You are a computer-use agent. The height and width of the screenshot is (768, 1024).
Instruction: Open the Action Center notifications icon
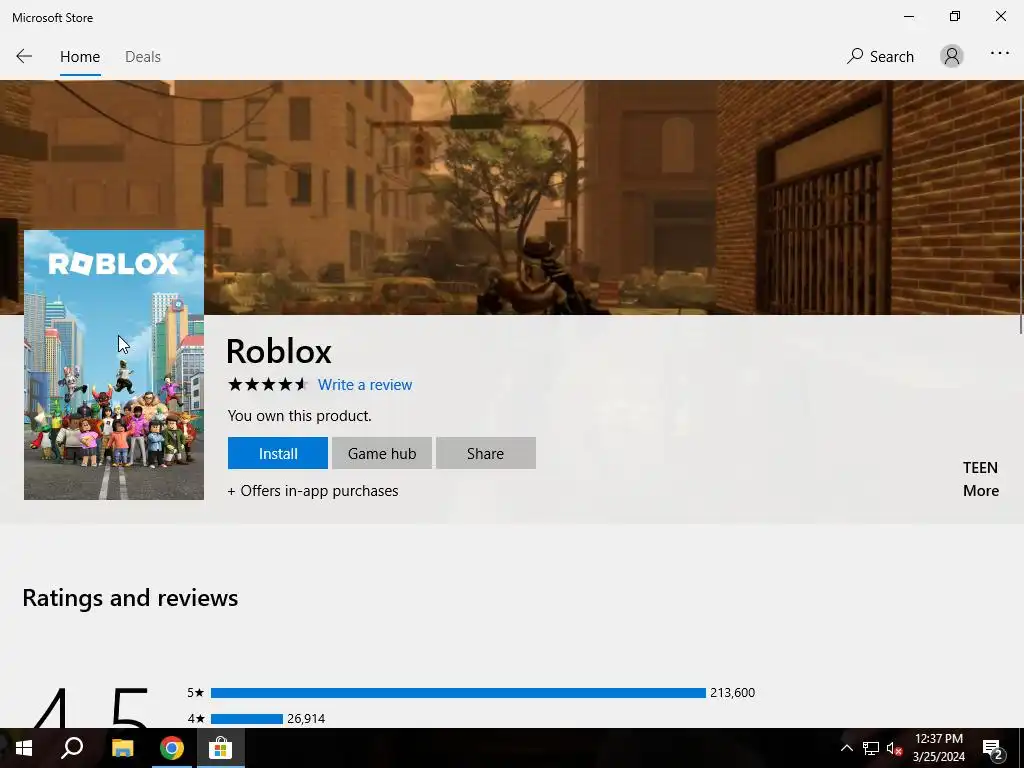tap(993, 748)
